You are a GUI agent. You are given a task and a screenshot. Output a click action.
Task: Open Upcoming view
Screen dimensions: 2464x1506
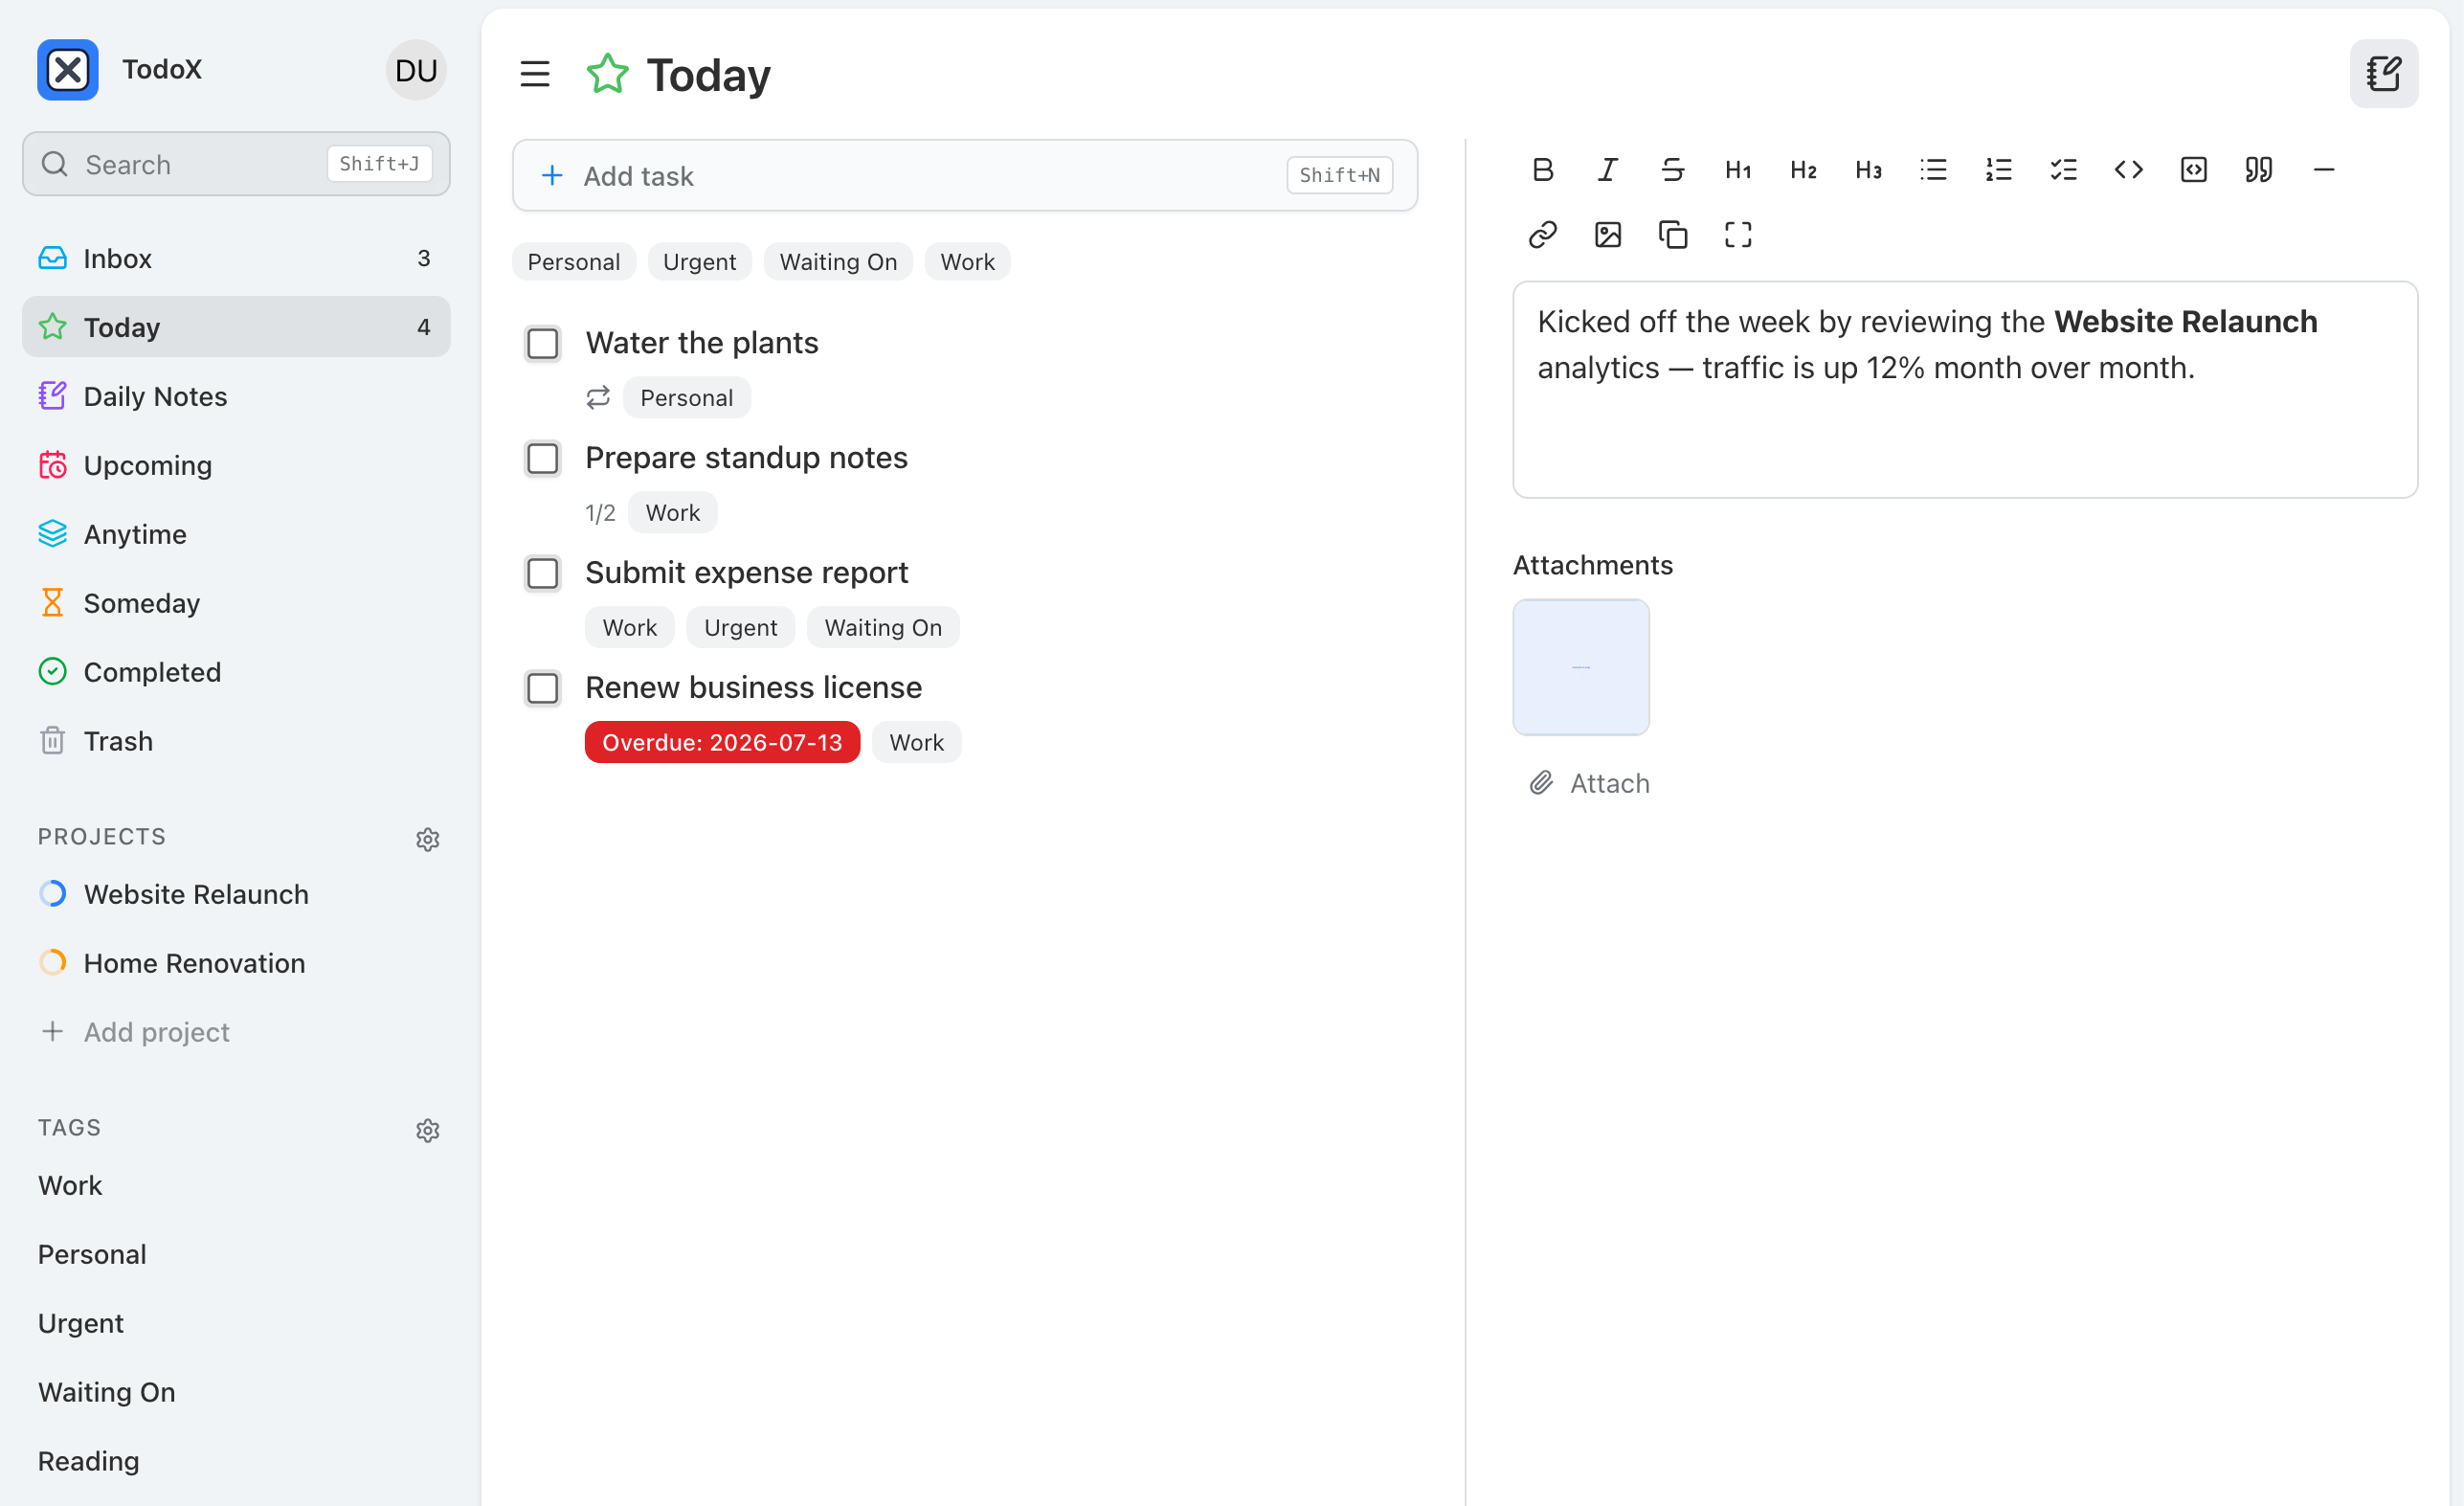pos(236,465)
